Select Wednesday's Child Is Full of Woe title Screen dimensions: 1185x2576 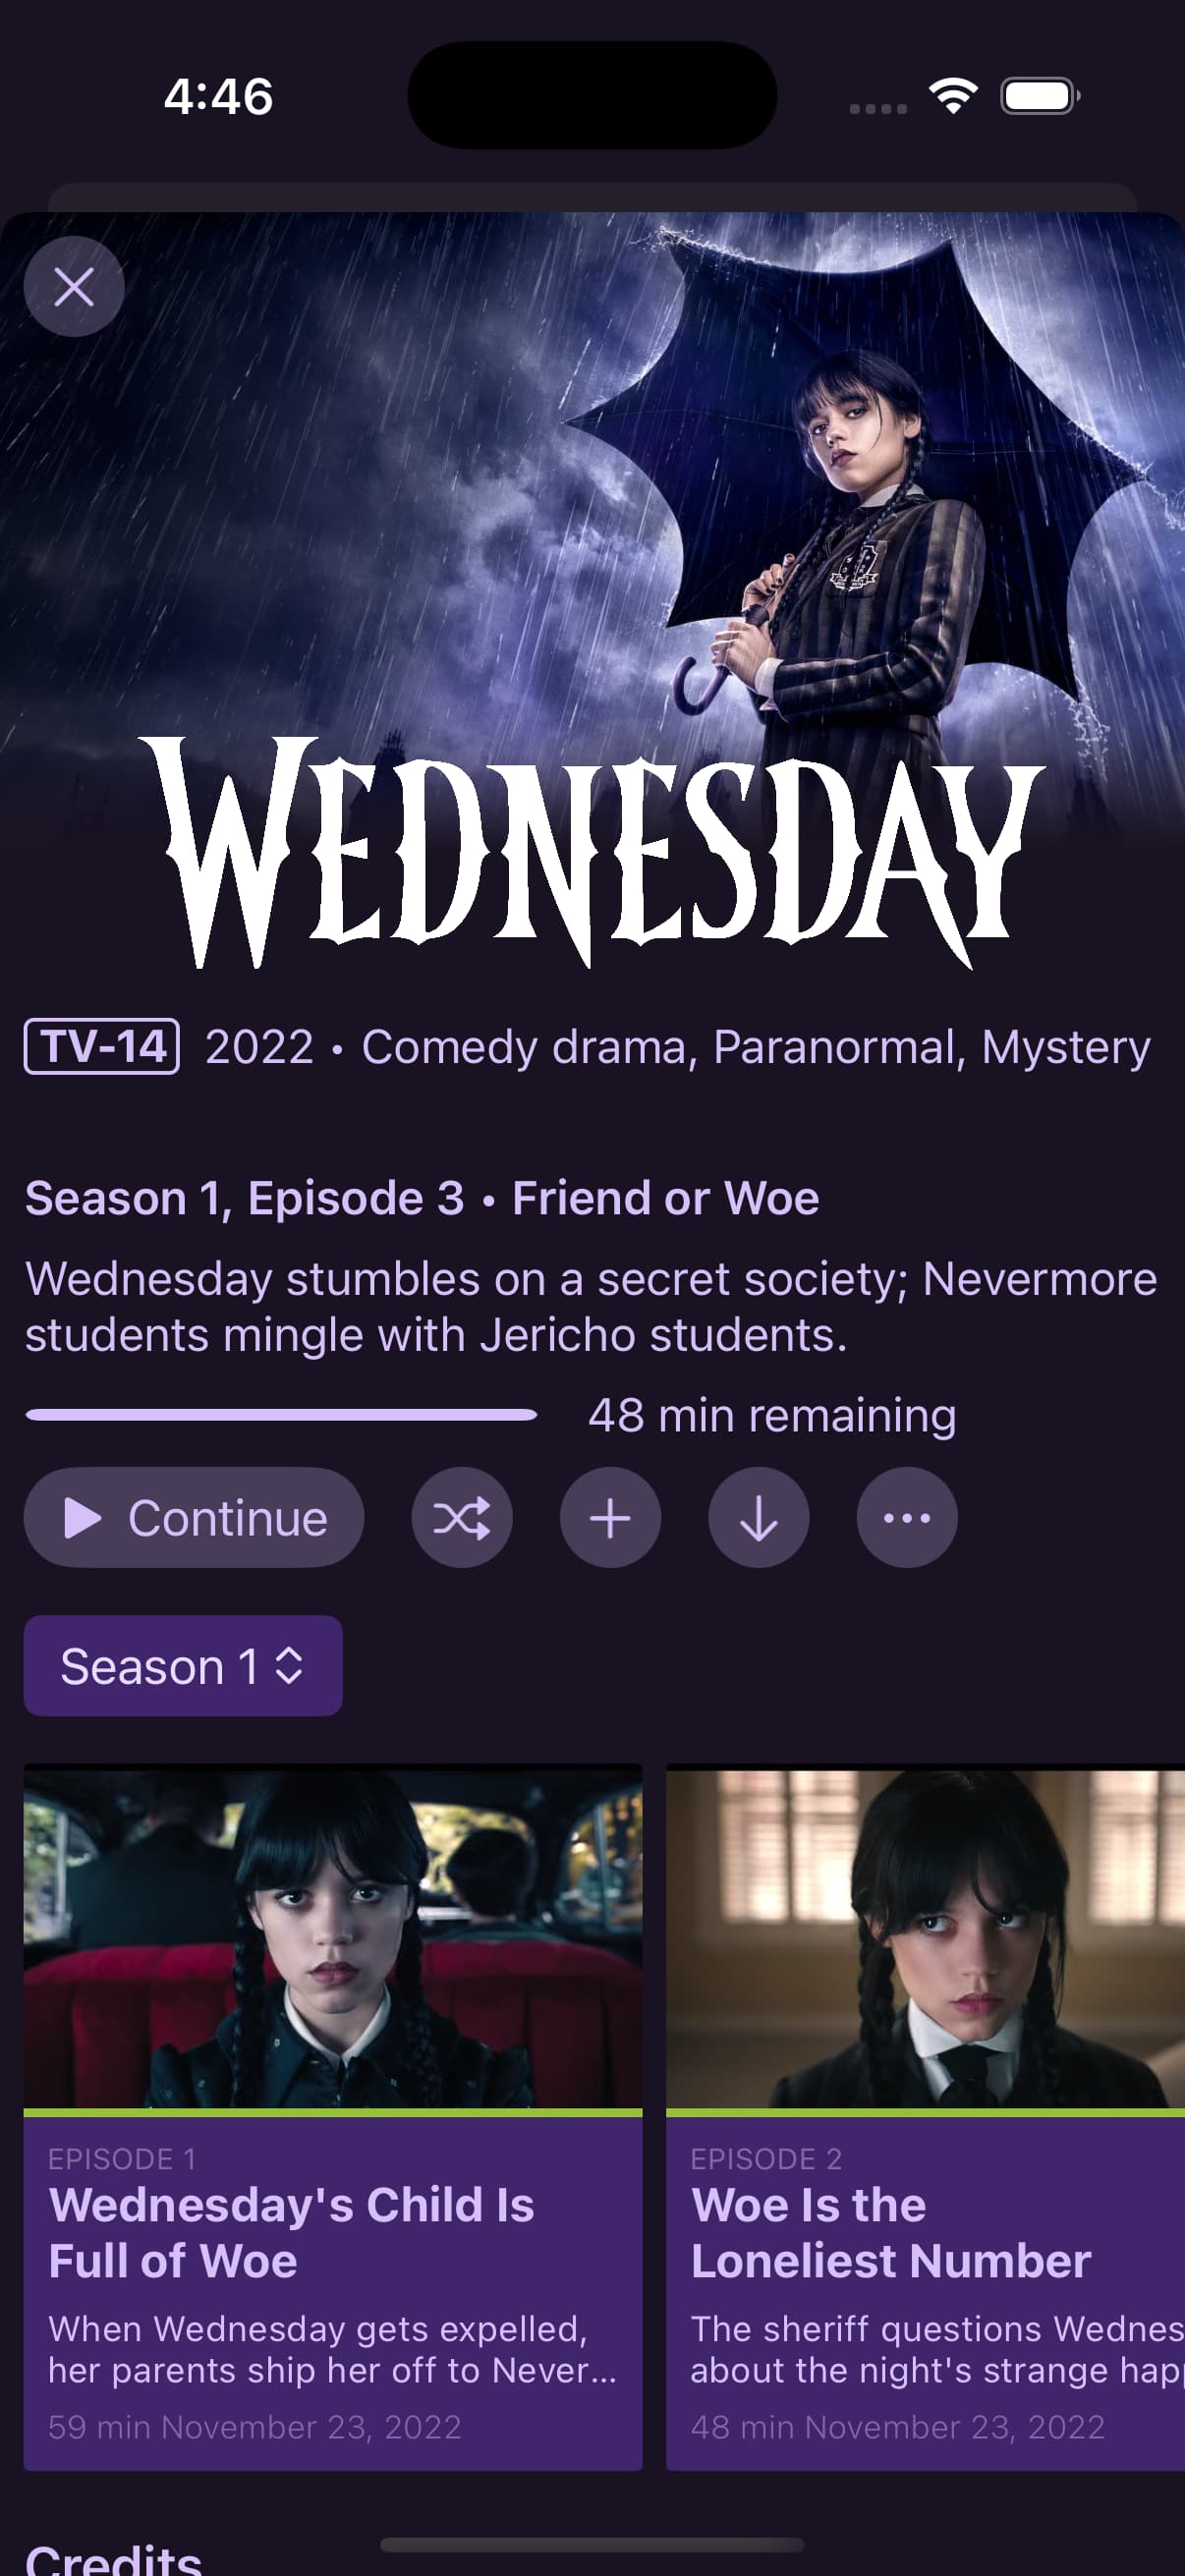pyautogui.click(x=291, y=2233)
